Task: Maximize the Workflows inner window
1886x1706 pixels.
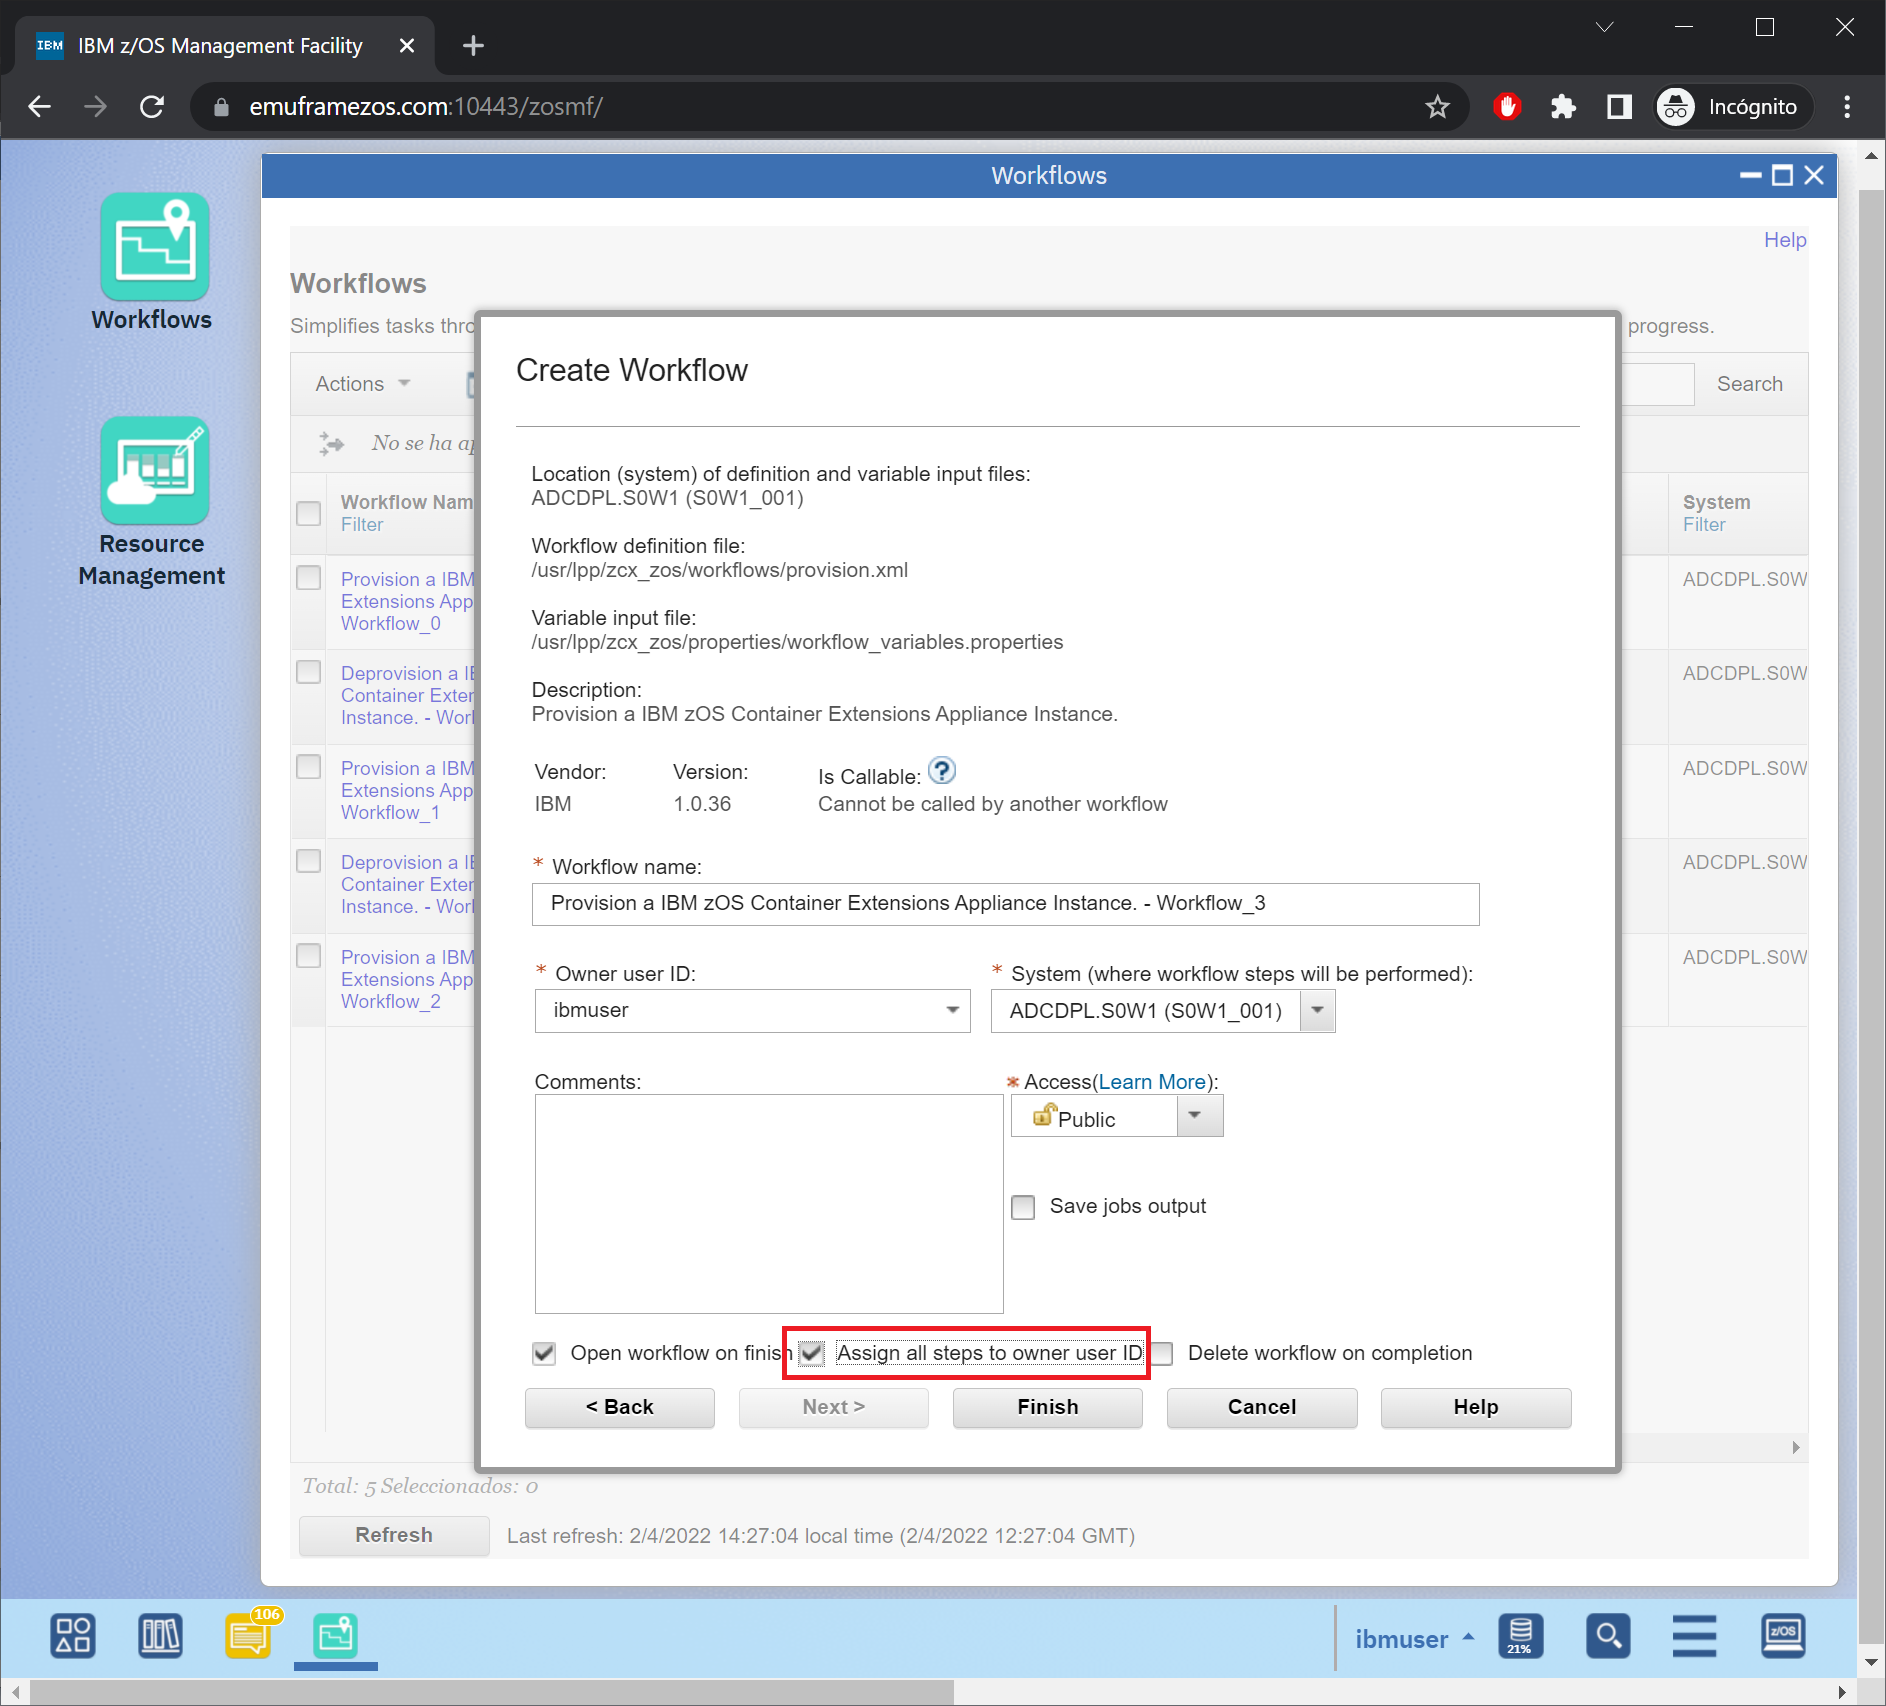Action: (x=1782, y=176)
